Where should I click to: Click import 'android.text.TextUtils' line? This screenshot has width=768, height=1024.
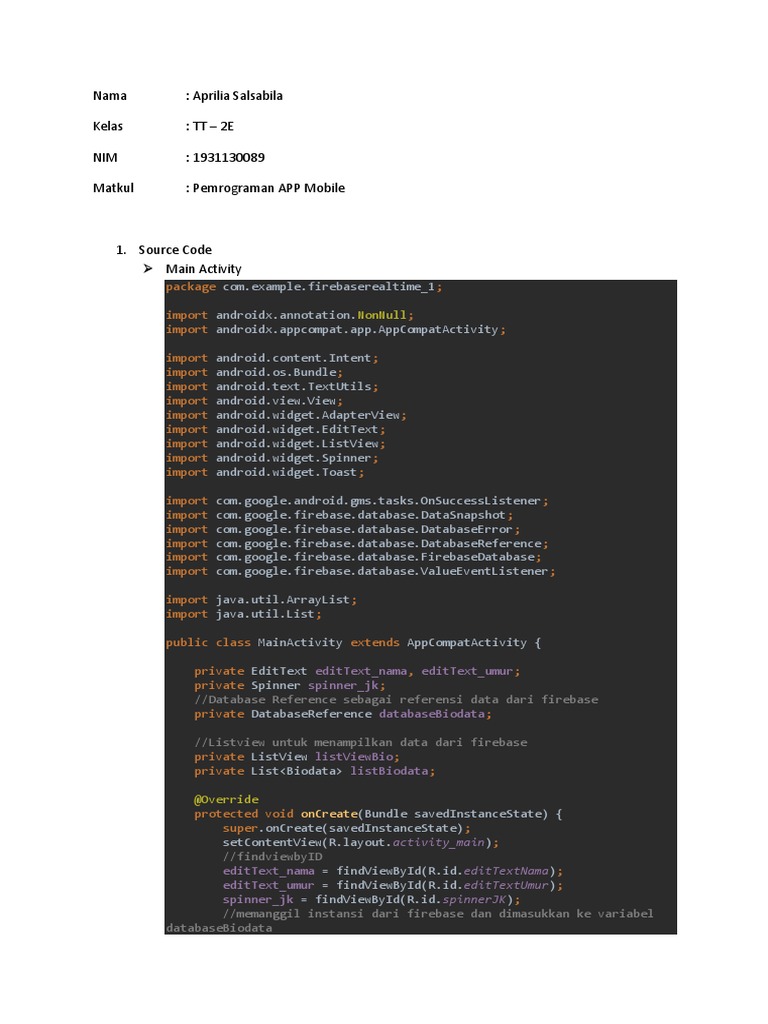(x=272, y=387)
